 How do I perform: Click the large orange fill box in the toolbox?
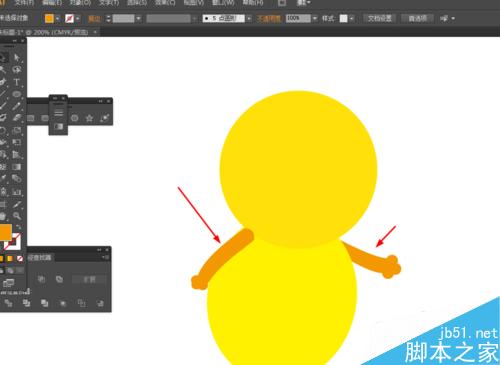point(6,232)
